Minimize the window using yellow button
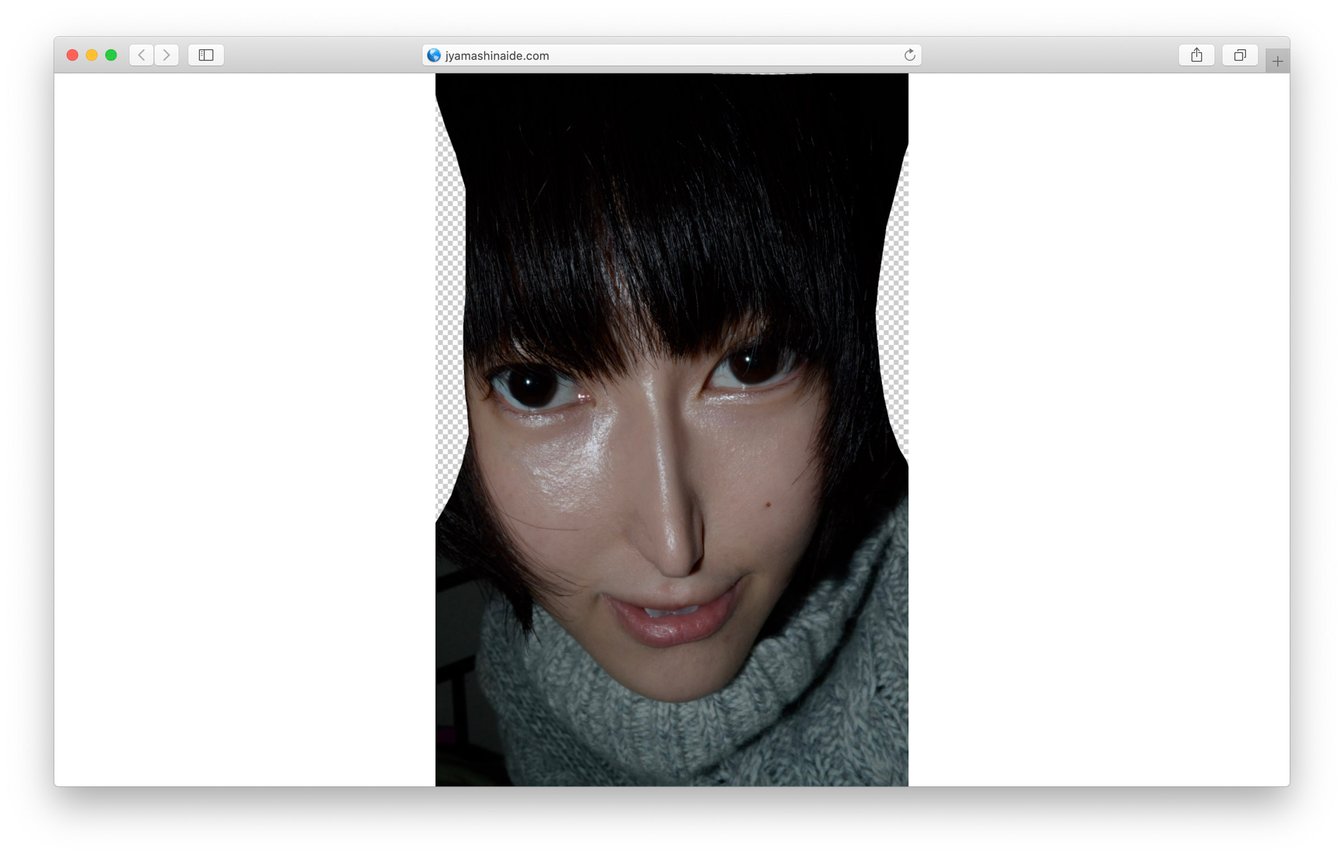The width and height of the screenshot is (1344, 858). [91, 55]
